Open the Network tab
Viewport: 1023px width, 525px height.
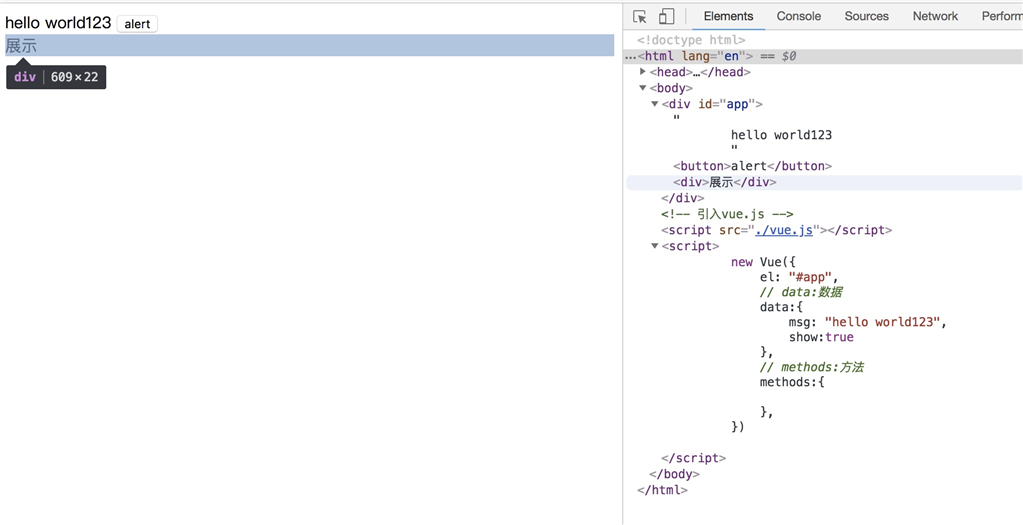[935, 16]
